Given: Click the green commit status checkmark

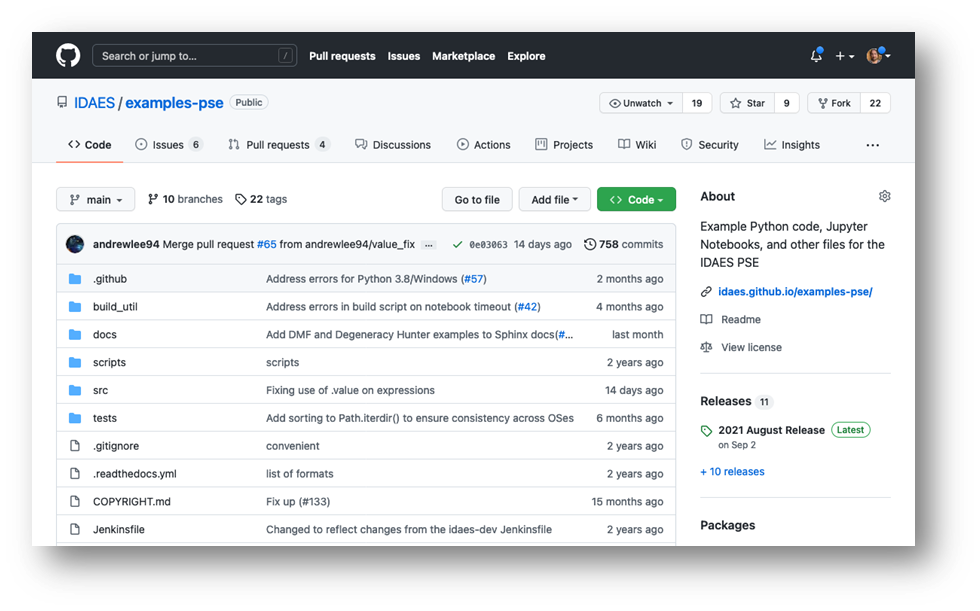Looking at the screenshot, I should pyautogui.click(x=457, y=244).
